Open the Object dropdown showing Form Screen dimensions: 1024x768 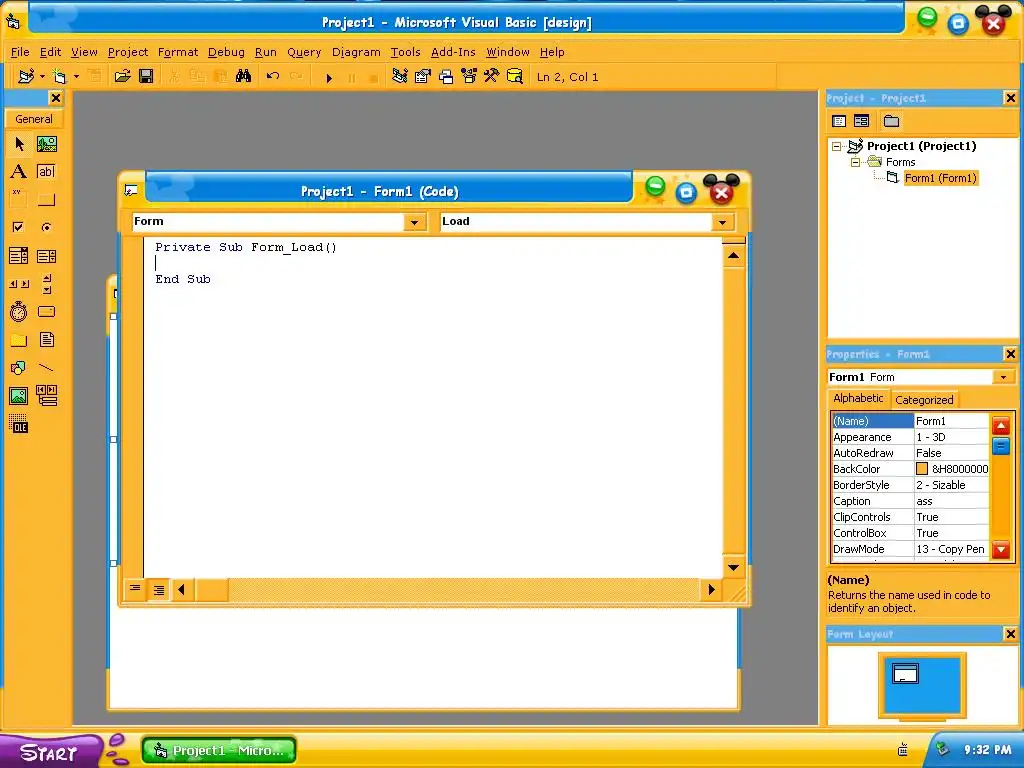click(414, 222)
